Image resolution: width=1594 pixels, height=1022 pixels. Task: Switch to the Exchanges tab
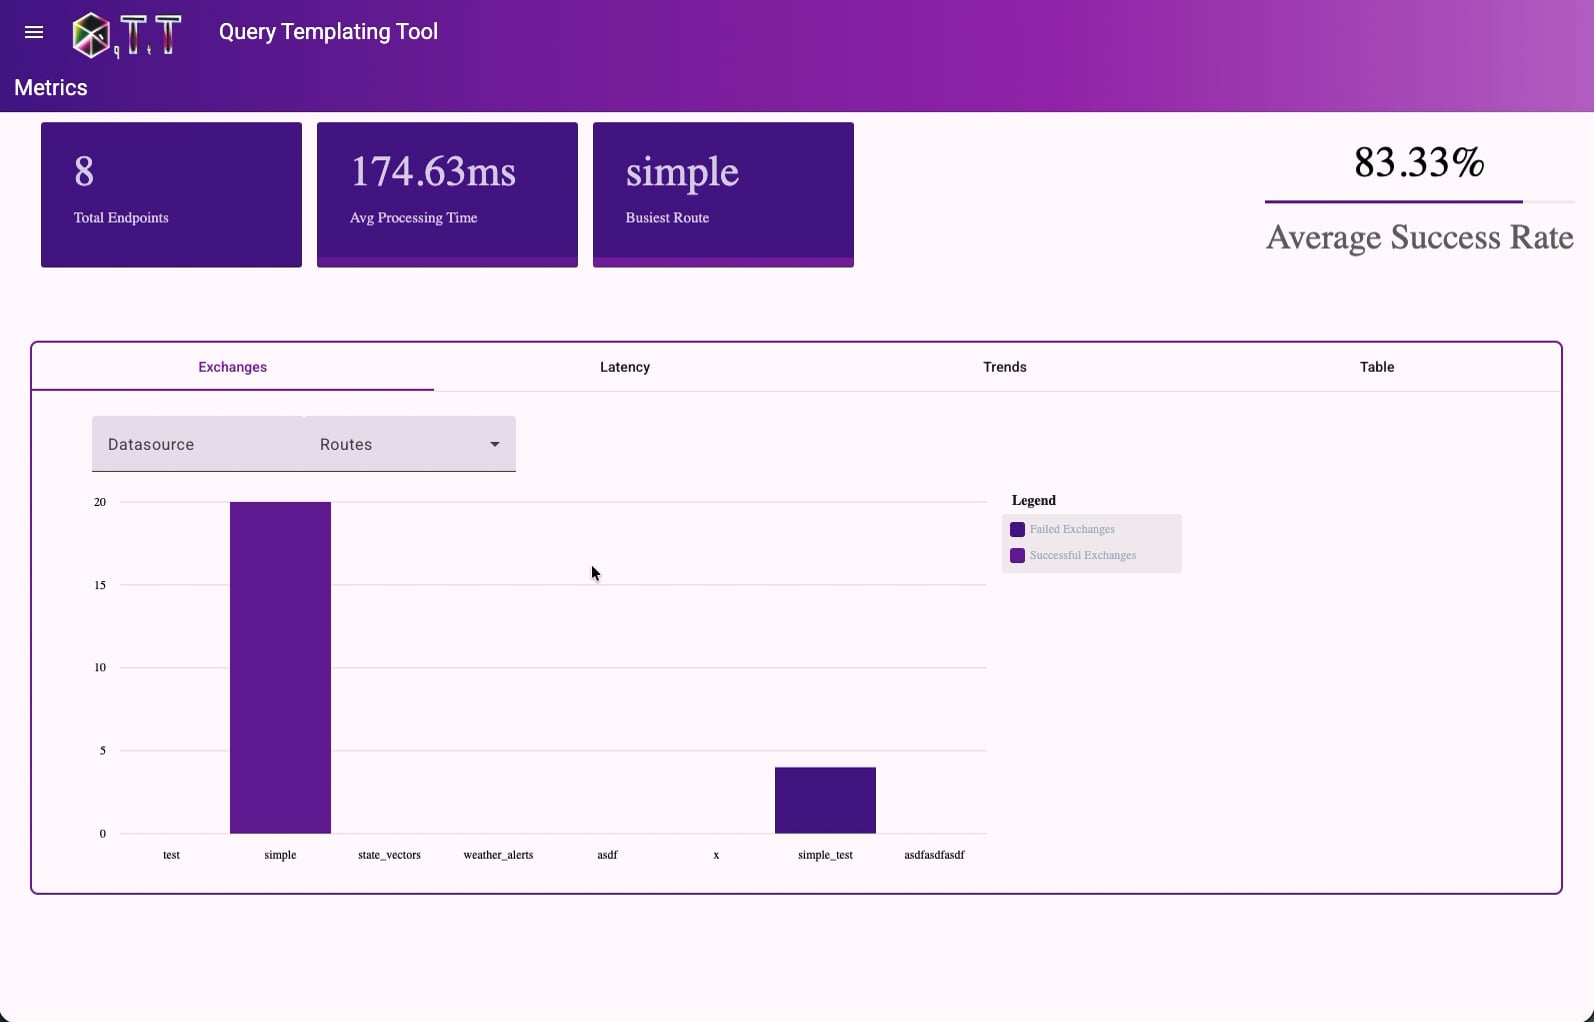[x=233, y=367]
